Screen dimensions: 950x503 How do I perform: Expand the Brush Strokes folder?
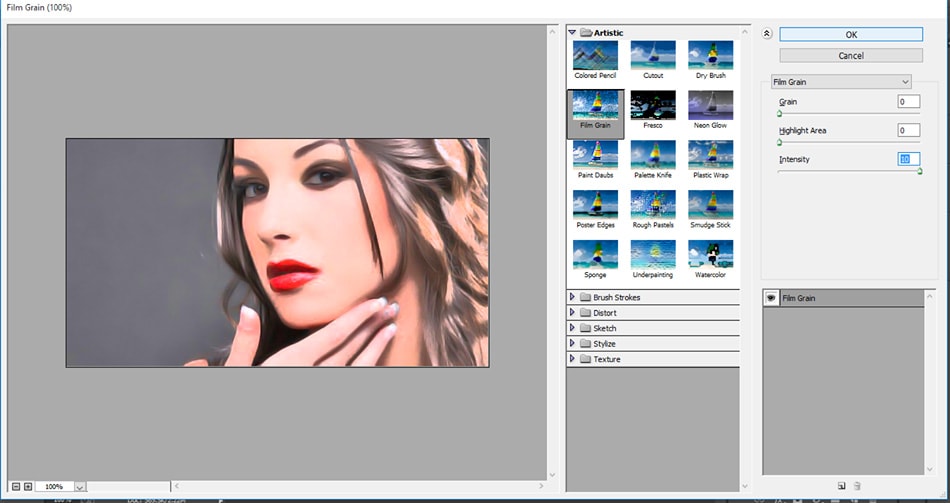pyautogui.click(x=573, y=297)
